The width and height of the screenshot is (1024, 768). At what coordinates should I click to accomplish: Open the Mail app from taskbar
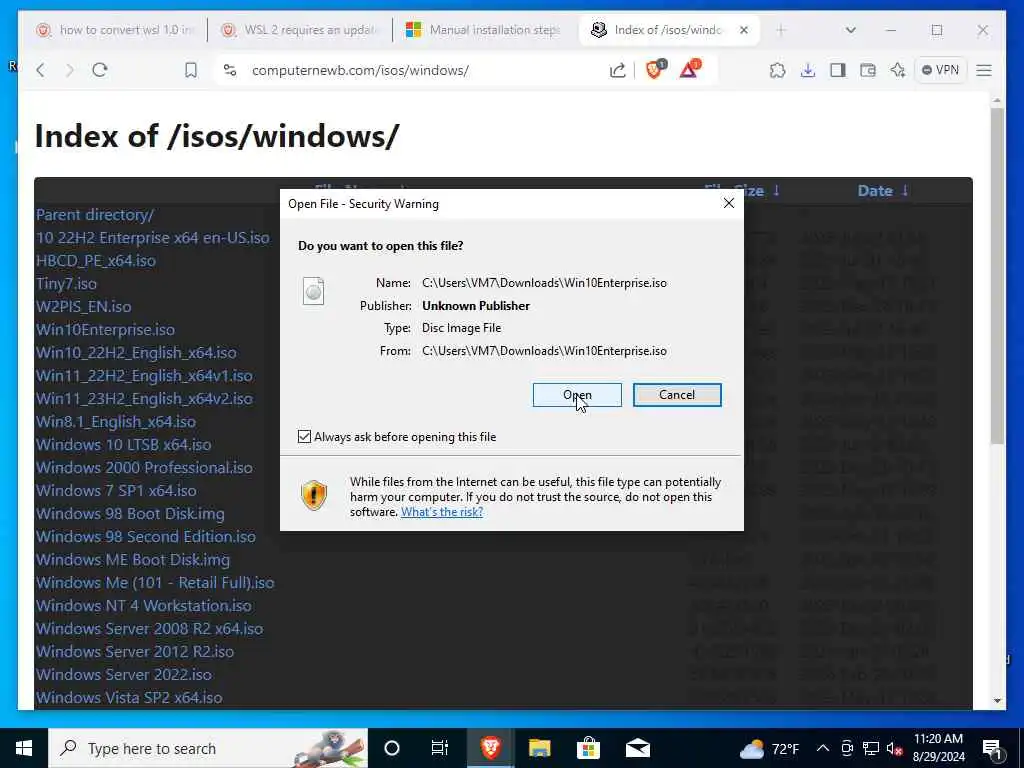[637, 748]
